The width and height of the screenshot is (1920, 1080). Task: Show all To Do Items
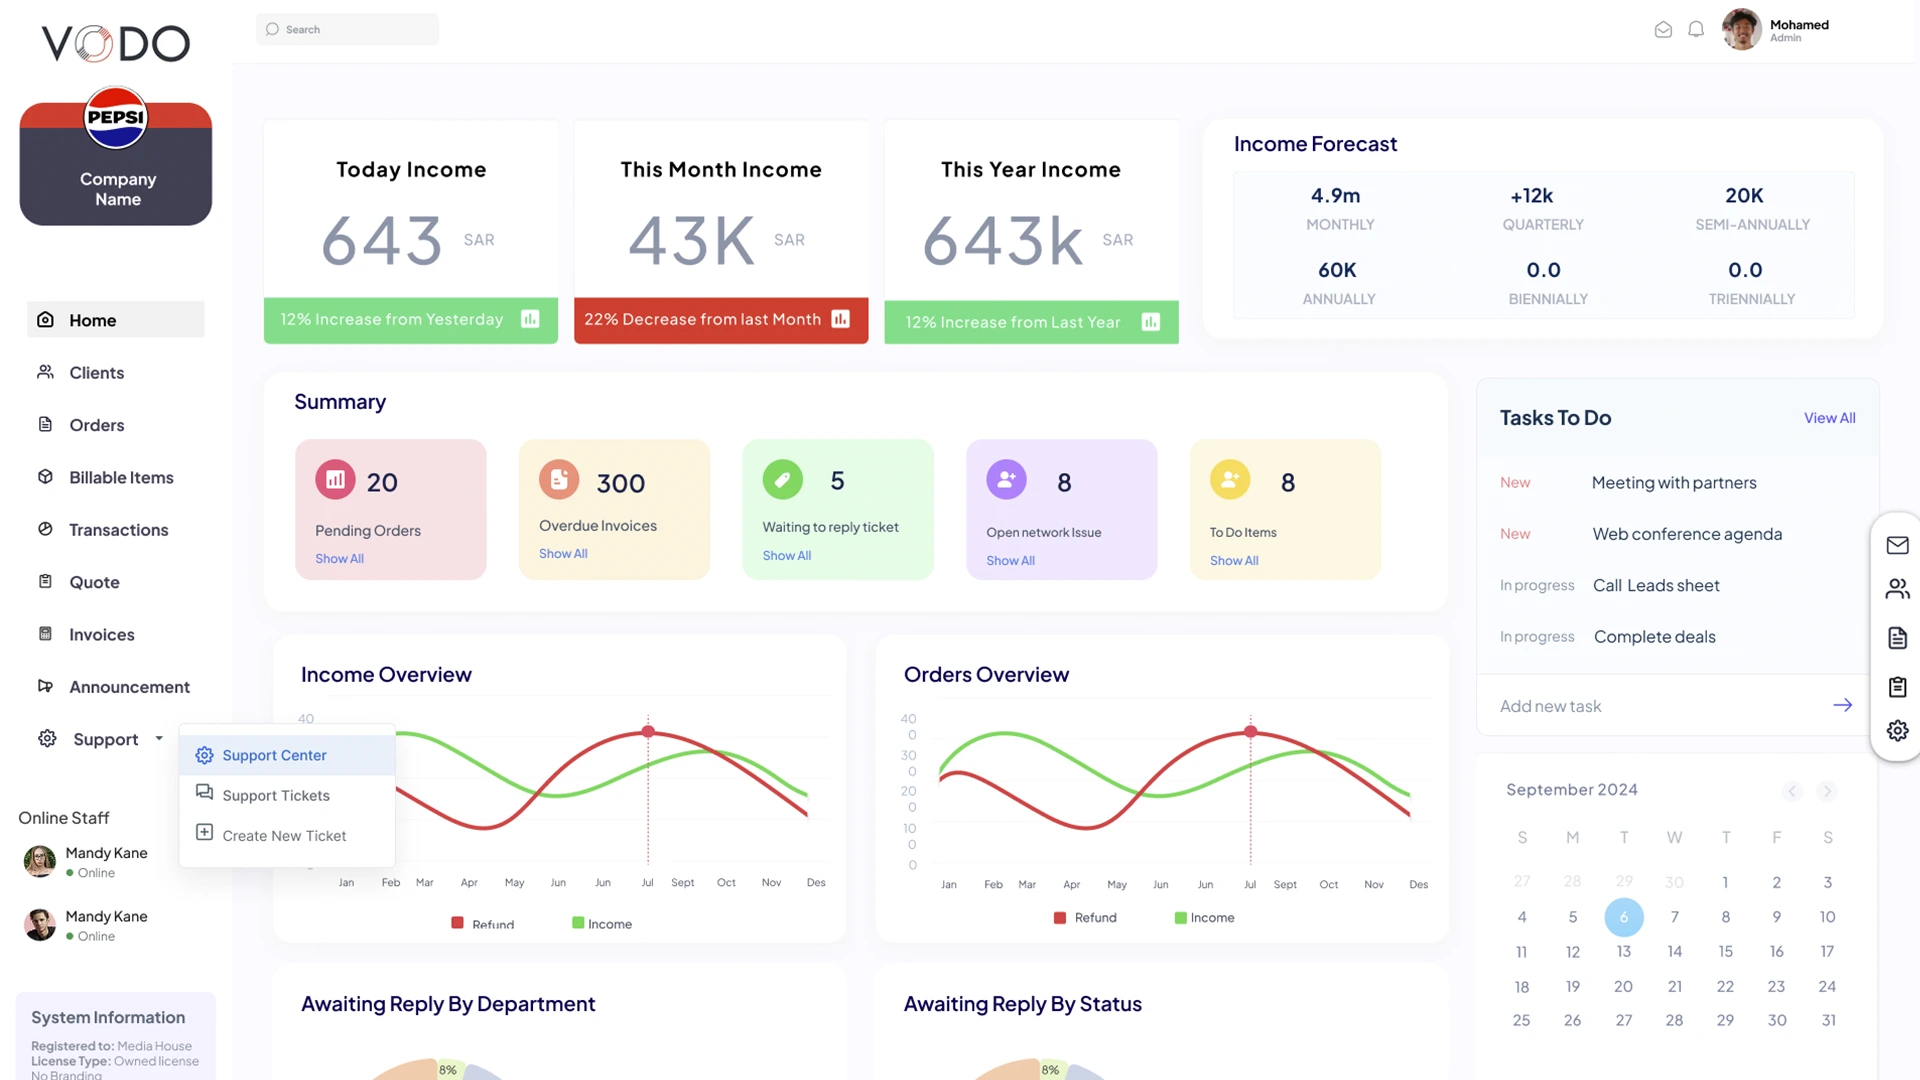point(1234,560)
